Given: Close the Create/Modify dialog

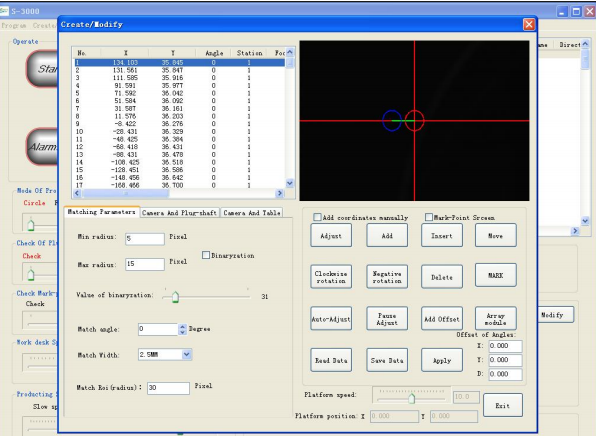Looking at the screenshot, I should [529, 24].
